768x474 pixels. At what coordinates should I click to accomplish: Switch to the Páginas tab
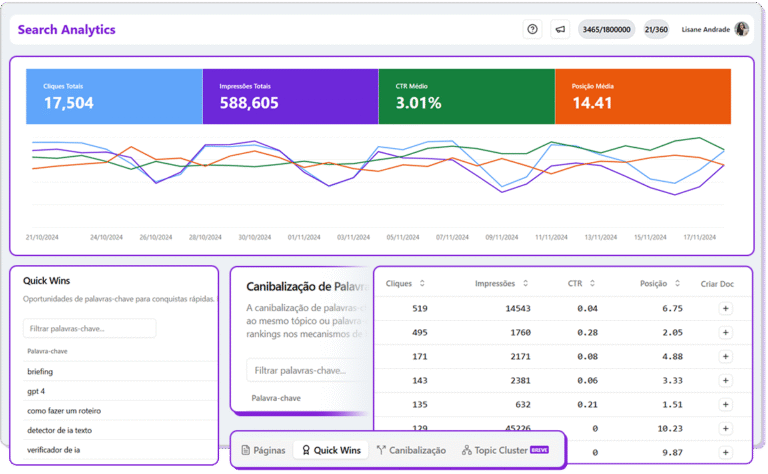(x=264, y=450)
